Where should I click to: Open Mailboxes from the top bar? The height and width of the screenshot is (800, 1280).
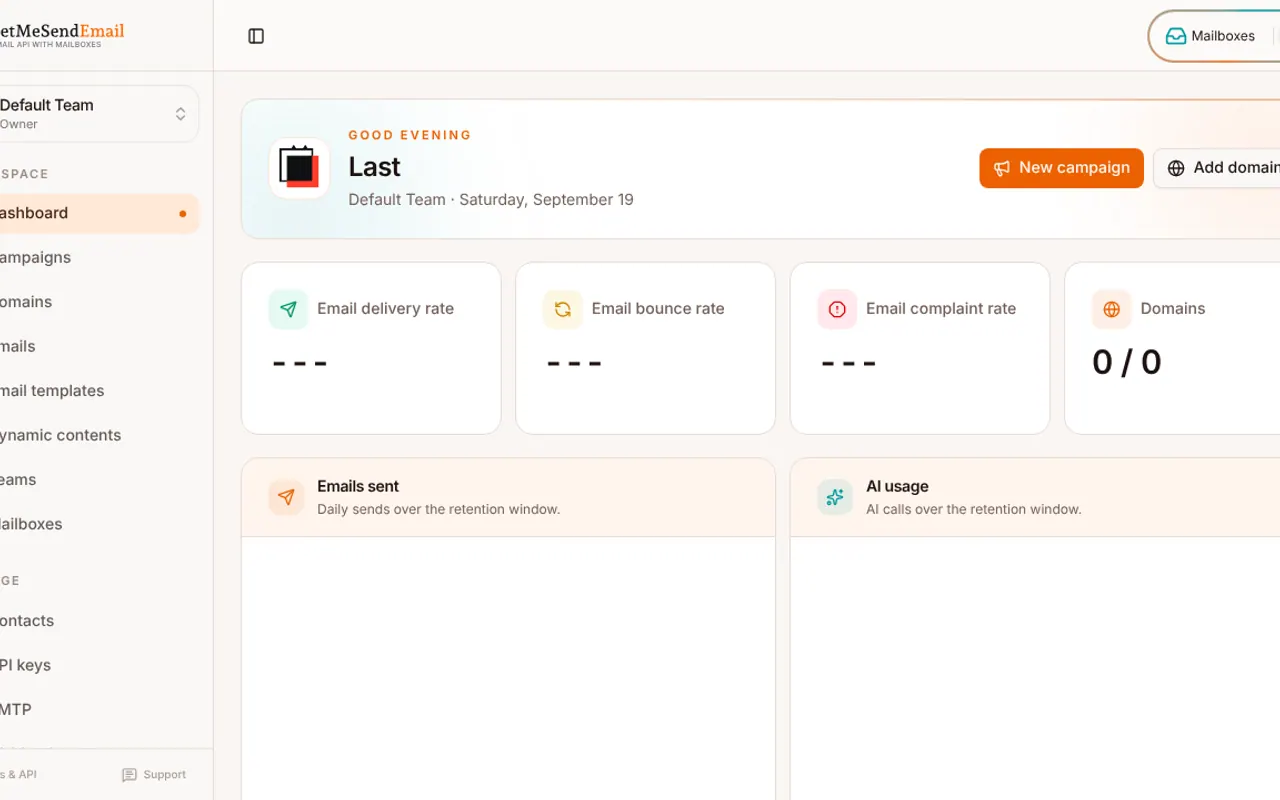[x=1210, y=36]
